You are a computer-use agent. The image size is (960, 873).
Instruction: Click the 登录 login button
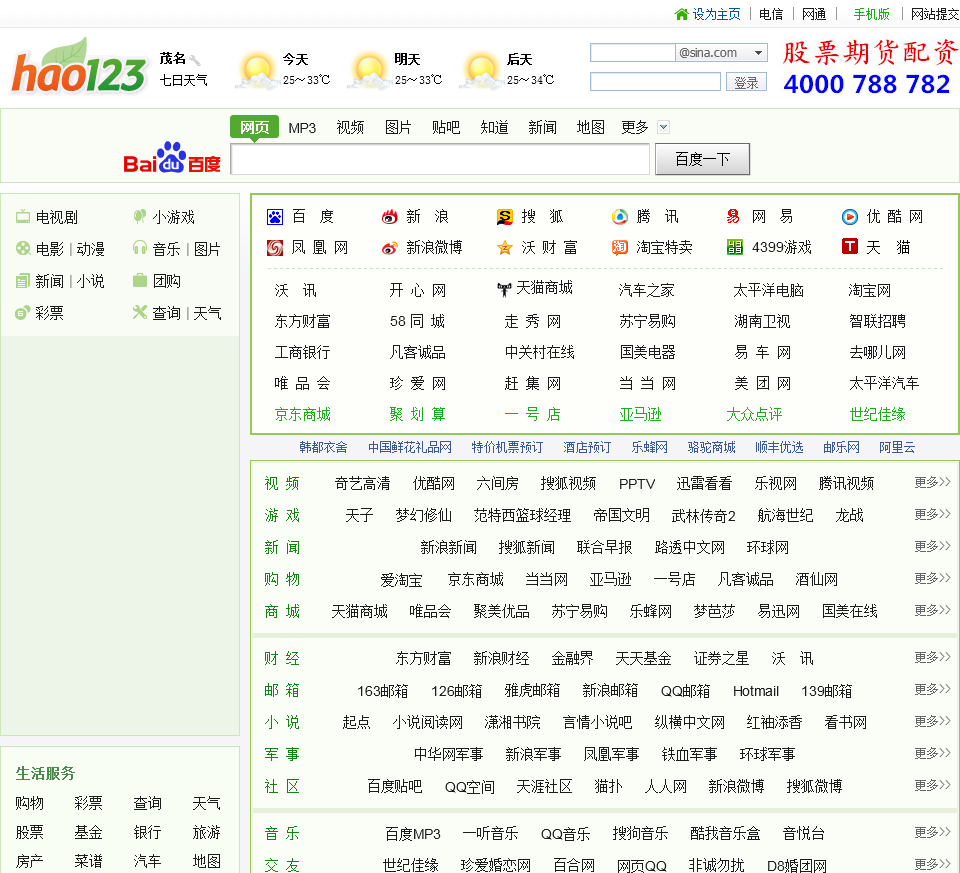pos(746,83)
